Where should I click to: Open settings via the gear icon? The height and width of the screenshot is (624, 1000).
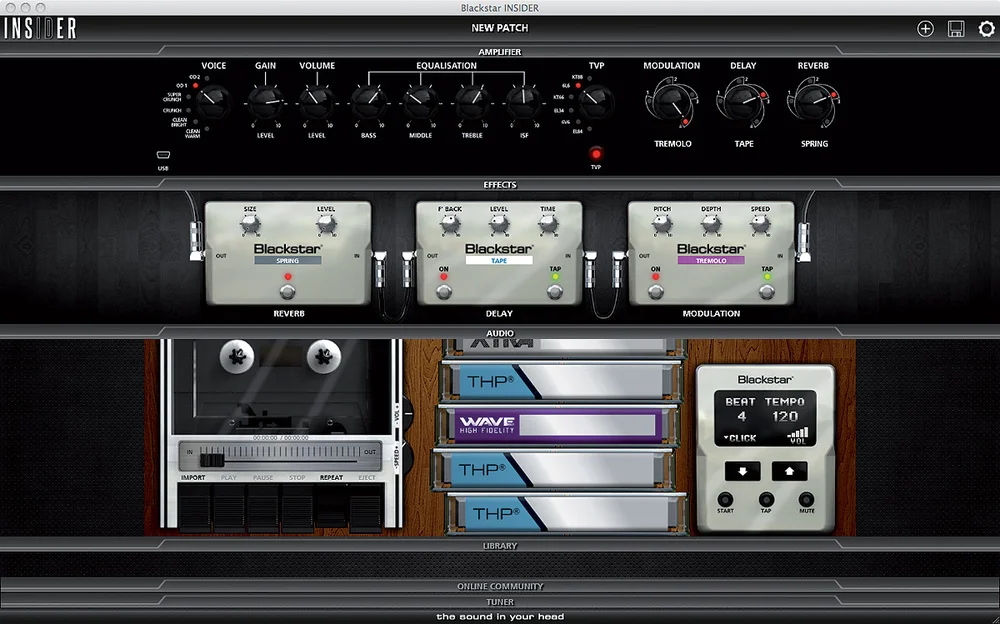pos(986,29)
